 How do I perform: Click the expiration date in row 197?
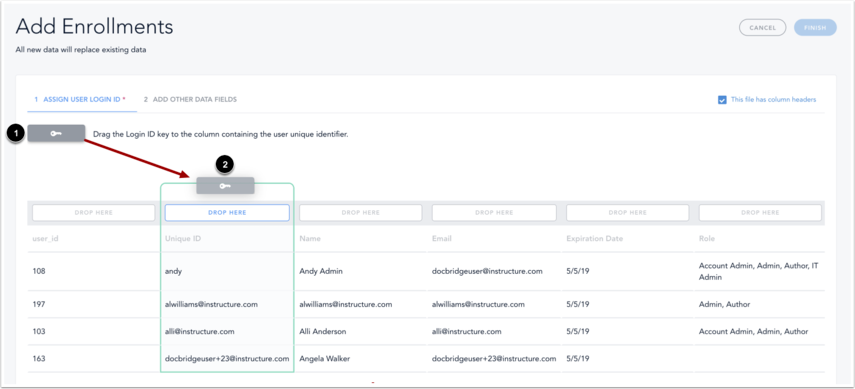point(578,304)
